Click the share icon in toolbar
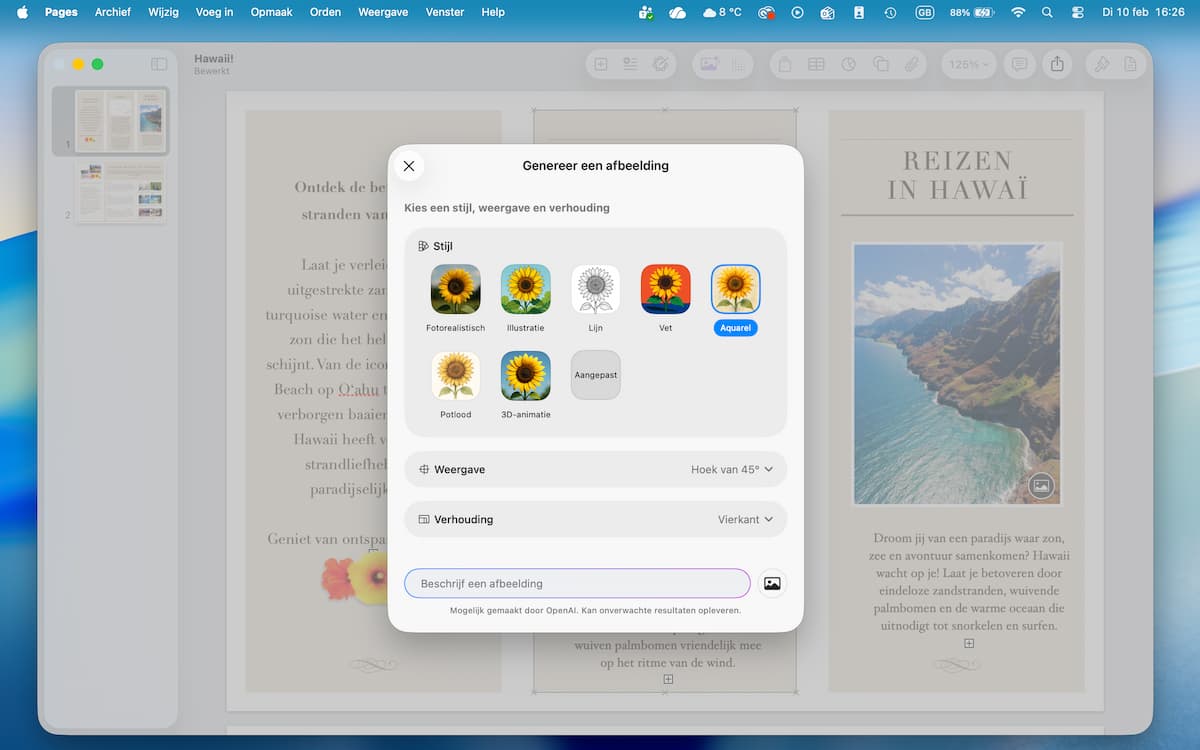 pos(1057,64)
